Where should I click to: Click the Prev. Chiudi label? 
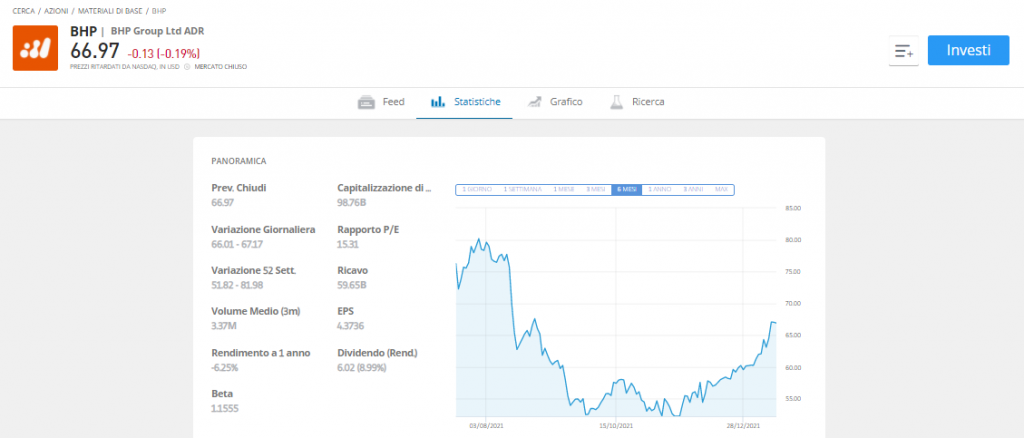(239, 188)
